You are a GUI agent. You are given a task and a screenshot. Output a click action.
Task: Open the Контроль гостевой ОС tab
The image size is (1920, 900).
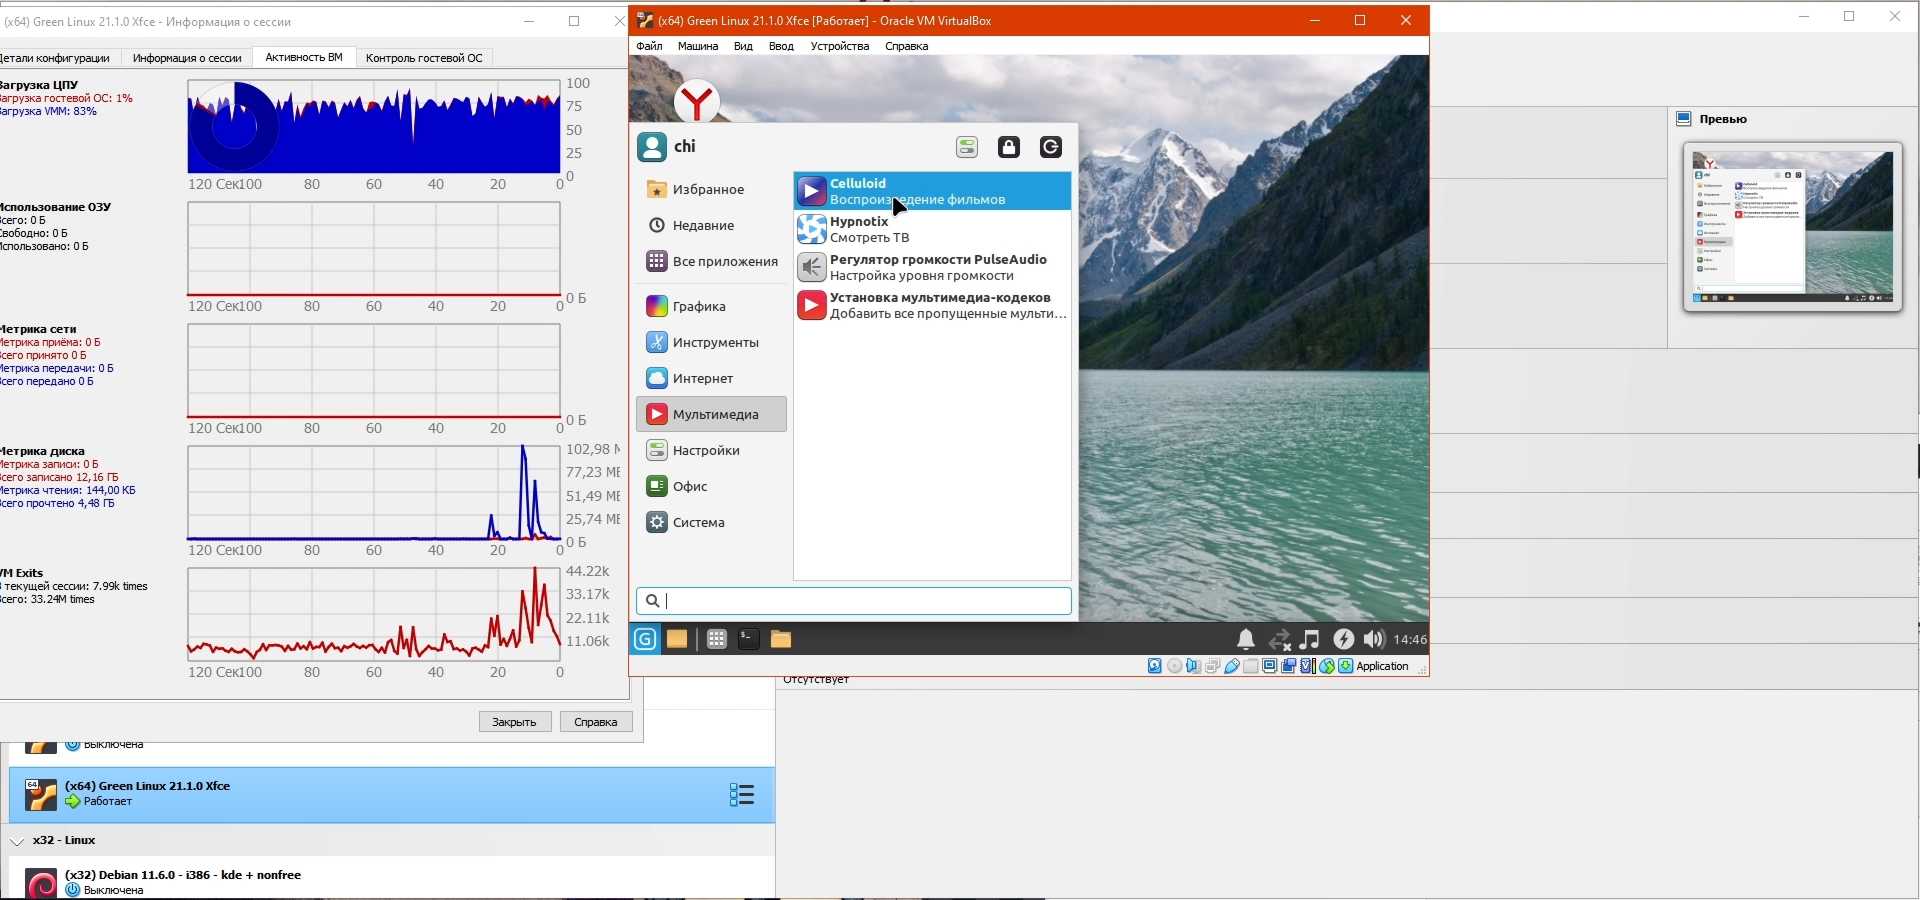point(424,58)
